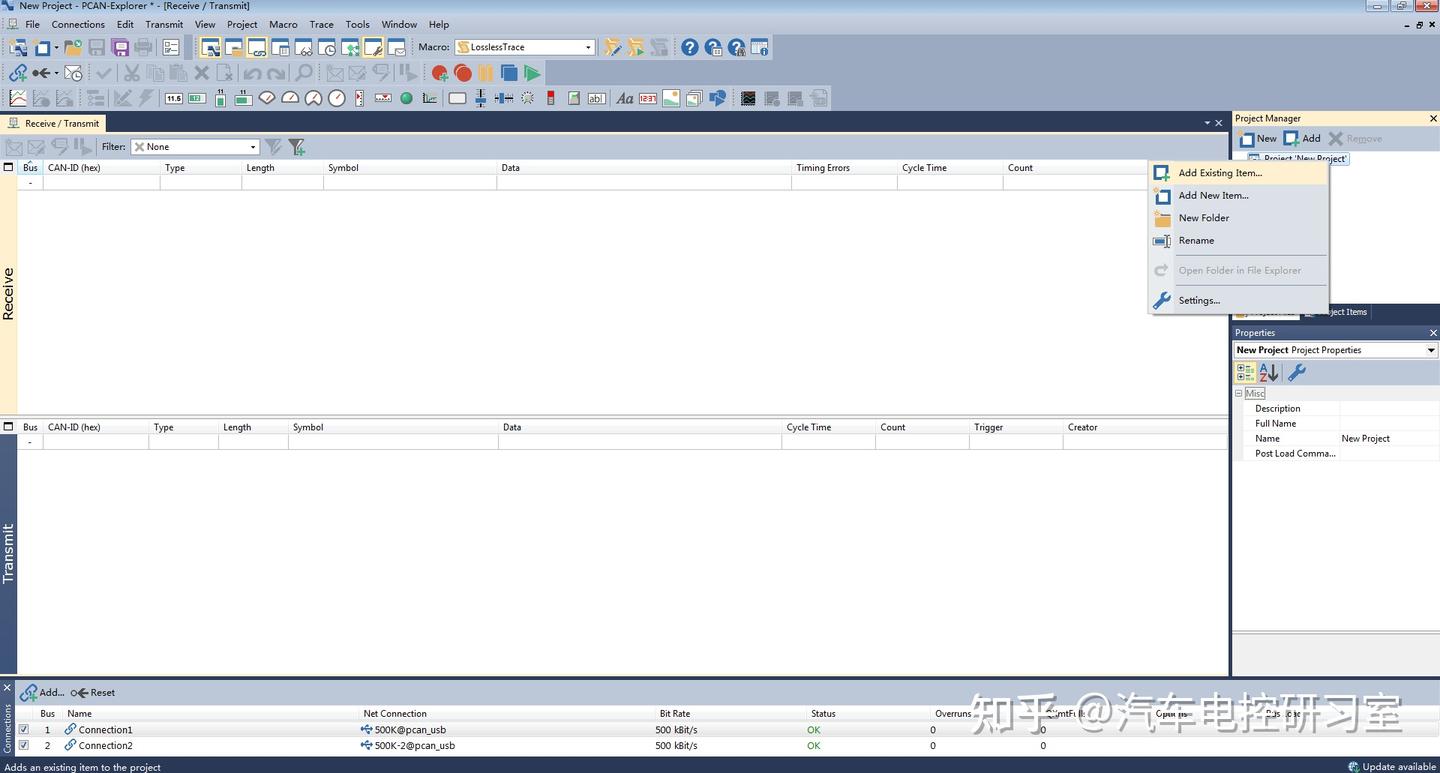This screenshot has width=1440, height=773.
Task: Collapse the Misc category in Properties
Action: click(1238, 394)
